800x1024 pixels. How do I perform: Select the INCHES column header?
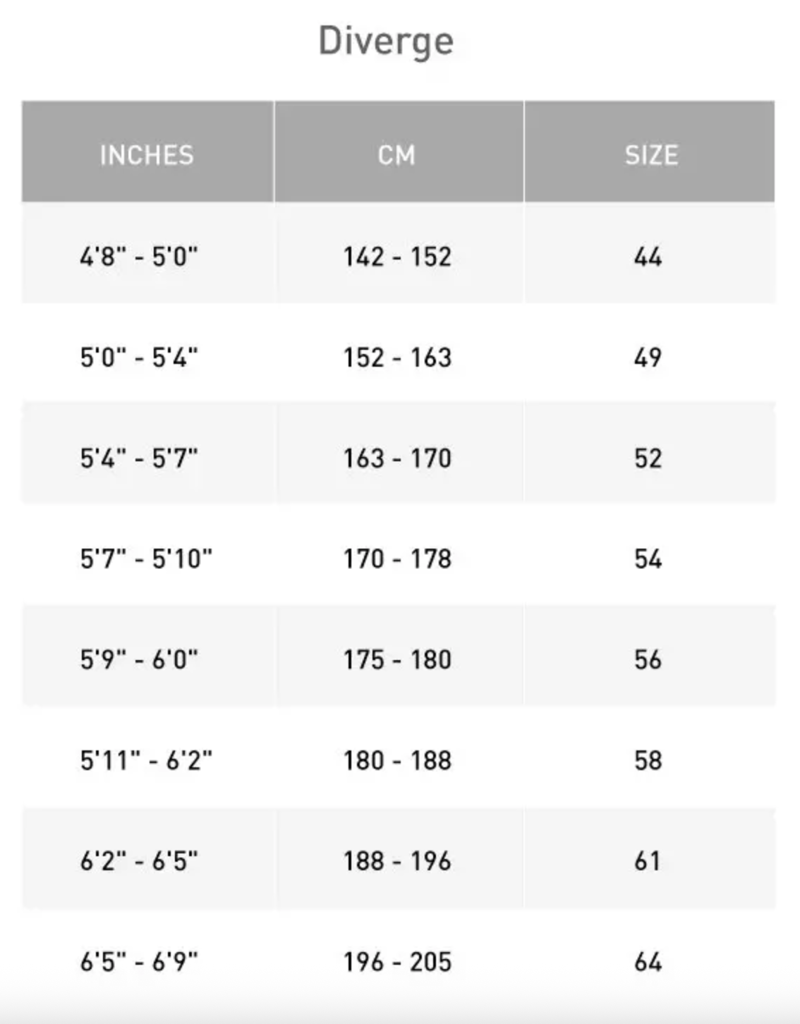(147, 155)
